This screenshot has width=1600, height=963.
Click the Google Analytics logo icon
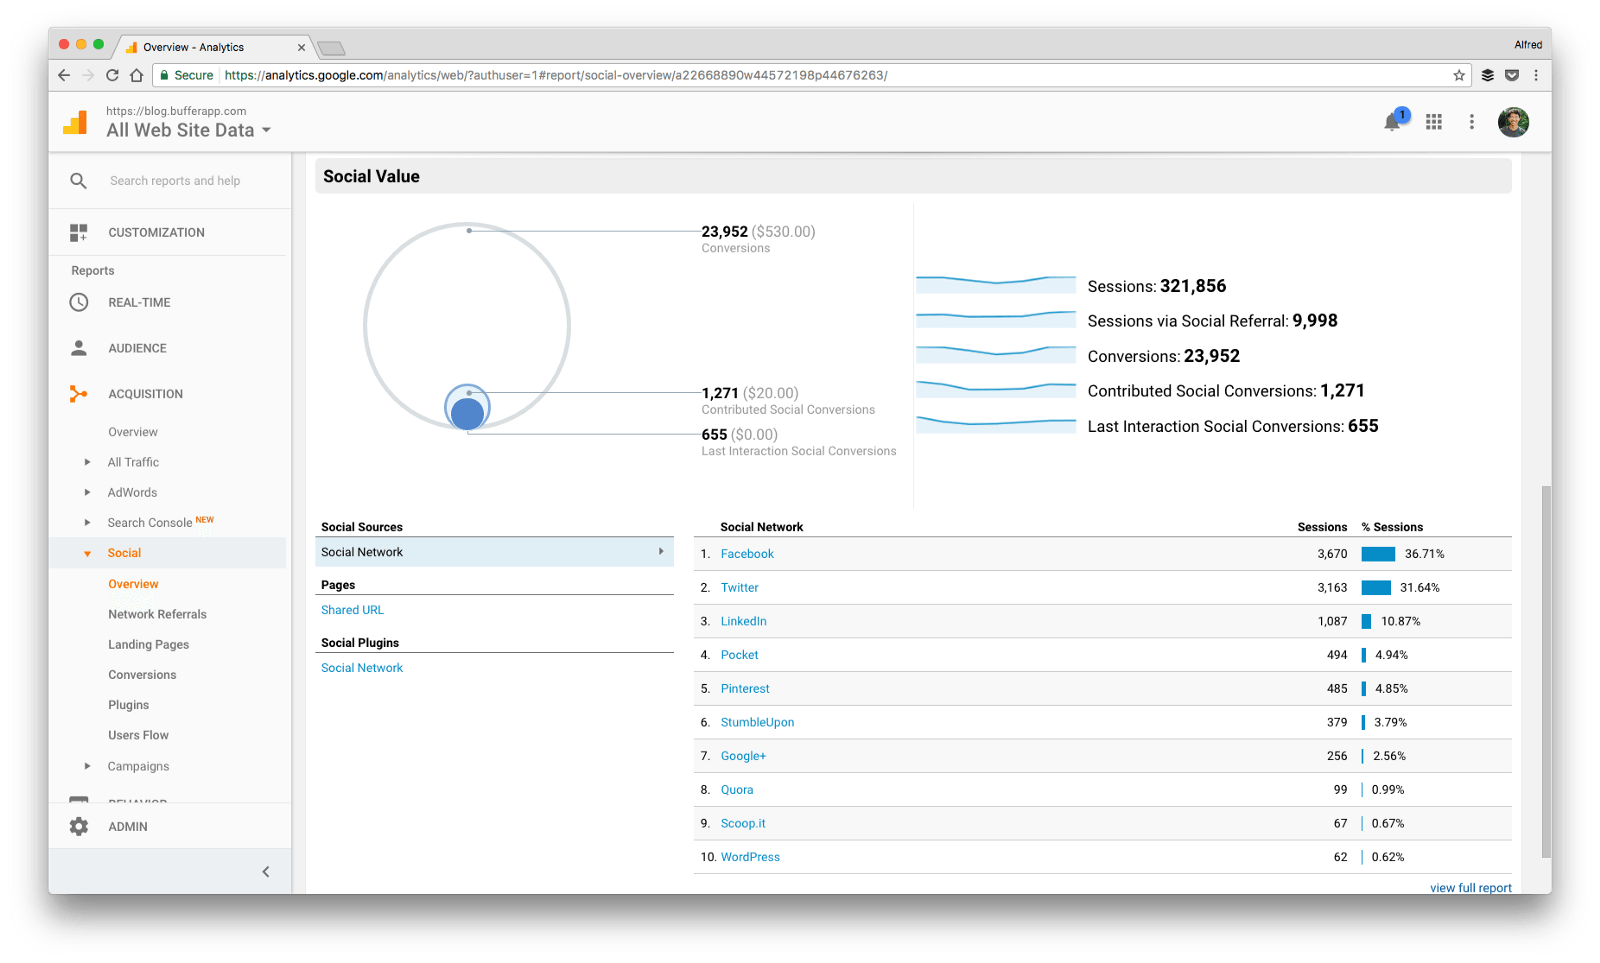tap(76, 122)
